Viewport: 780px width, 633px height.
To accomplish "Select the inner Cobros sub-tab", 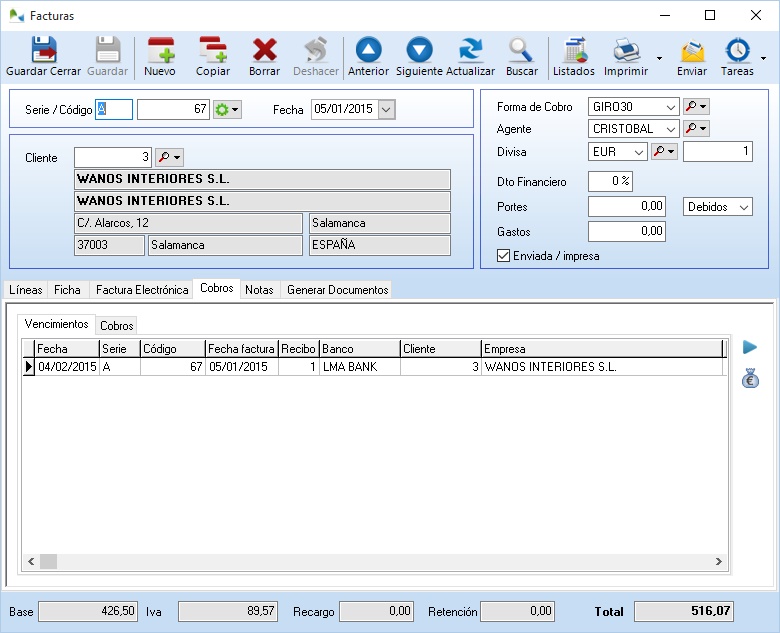I will pyautogui.click(x=117, y=326).
